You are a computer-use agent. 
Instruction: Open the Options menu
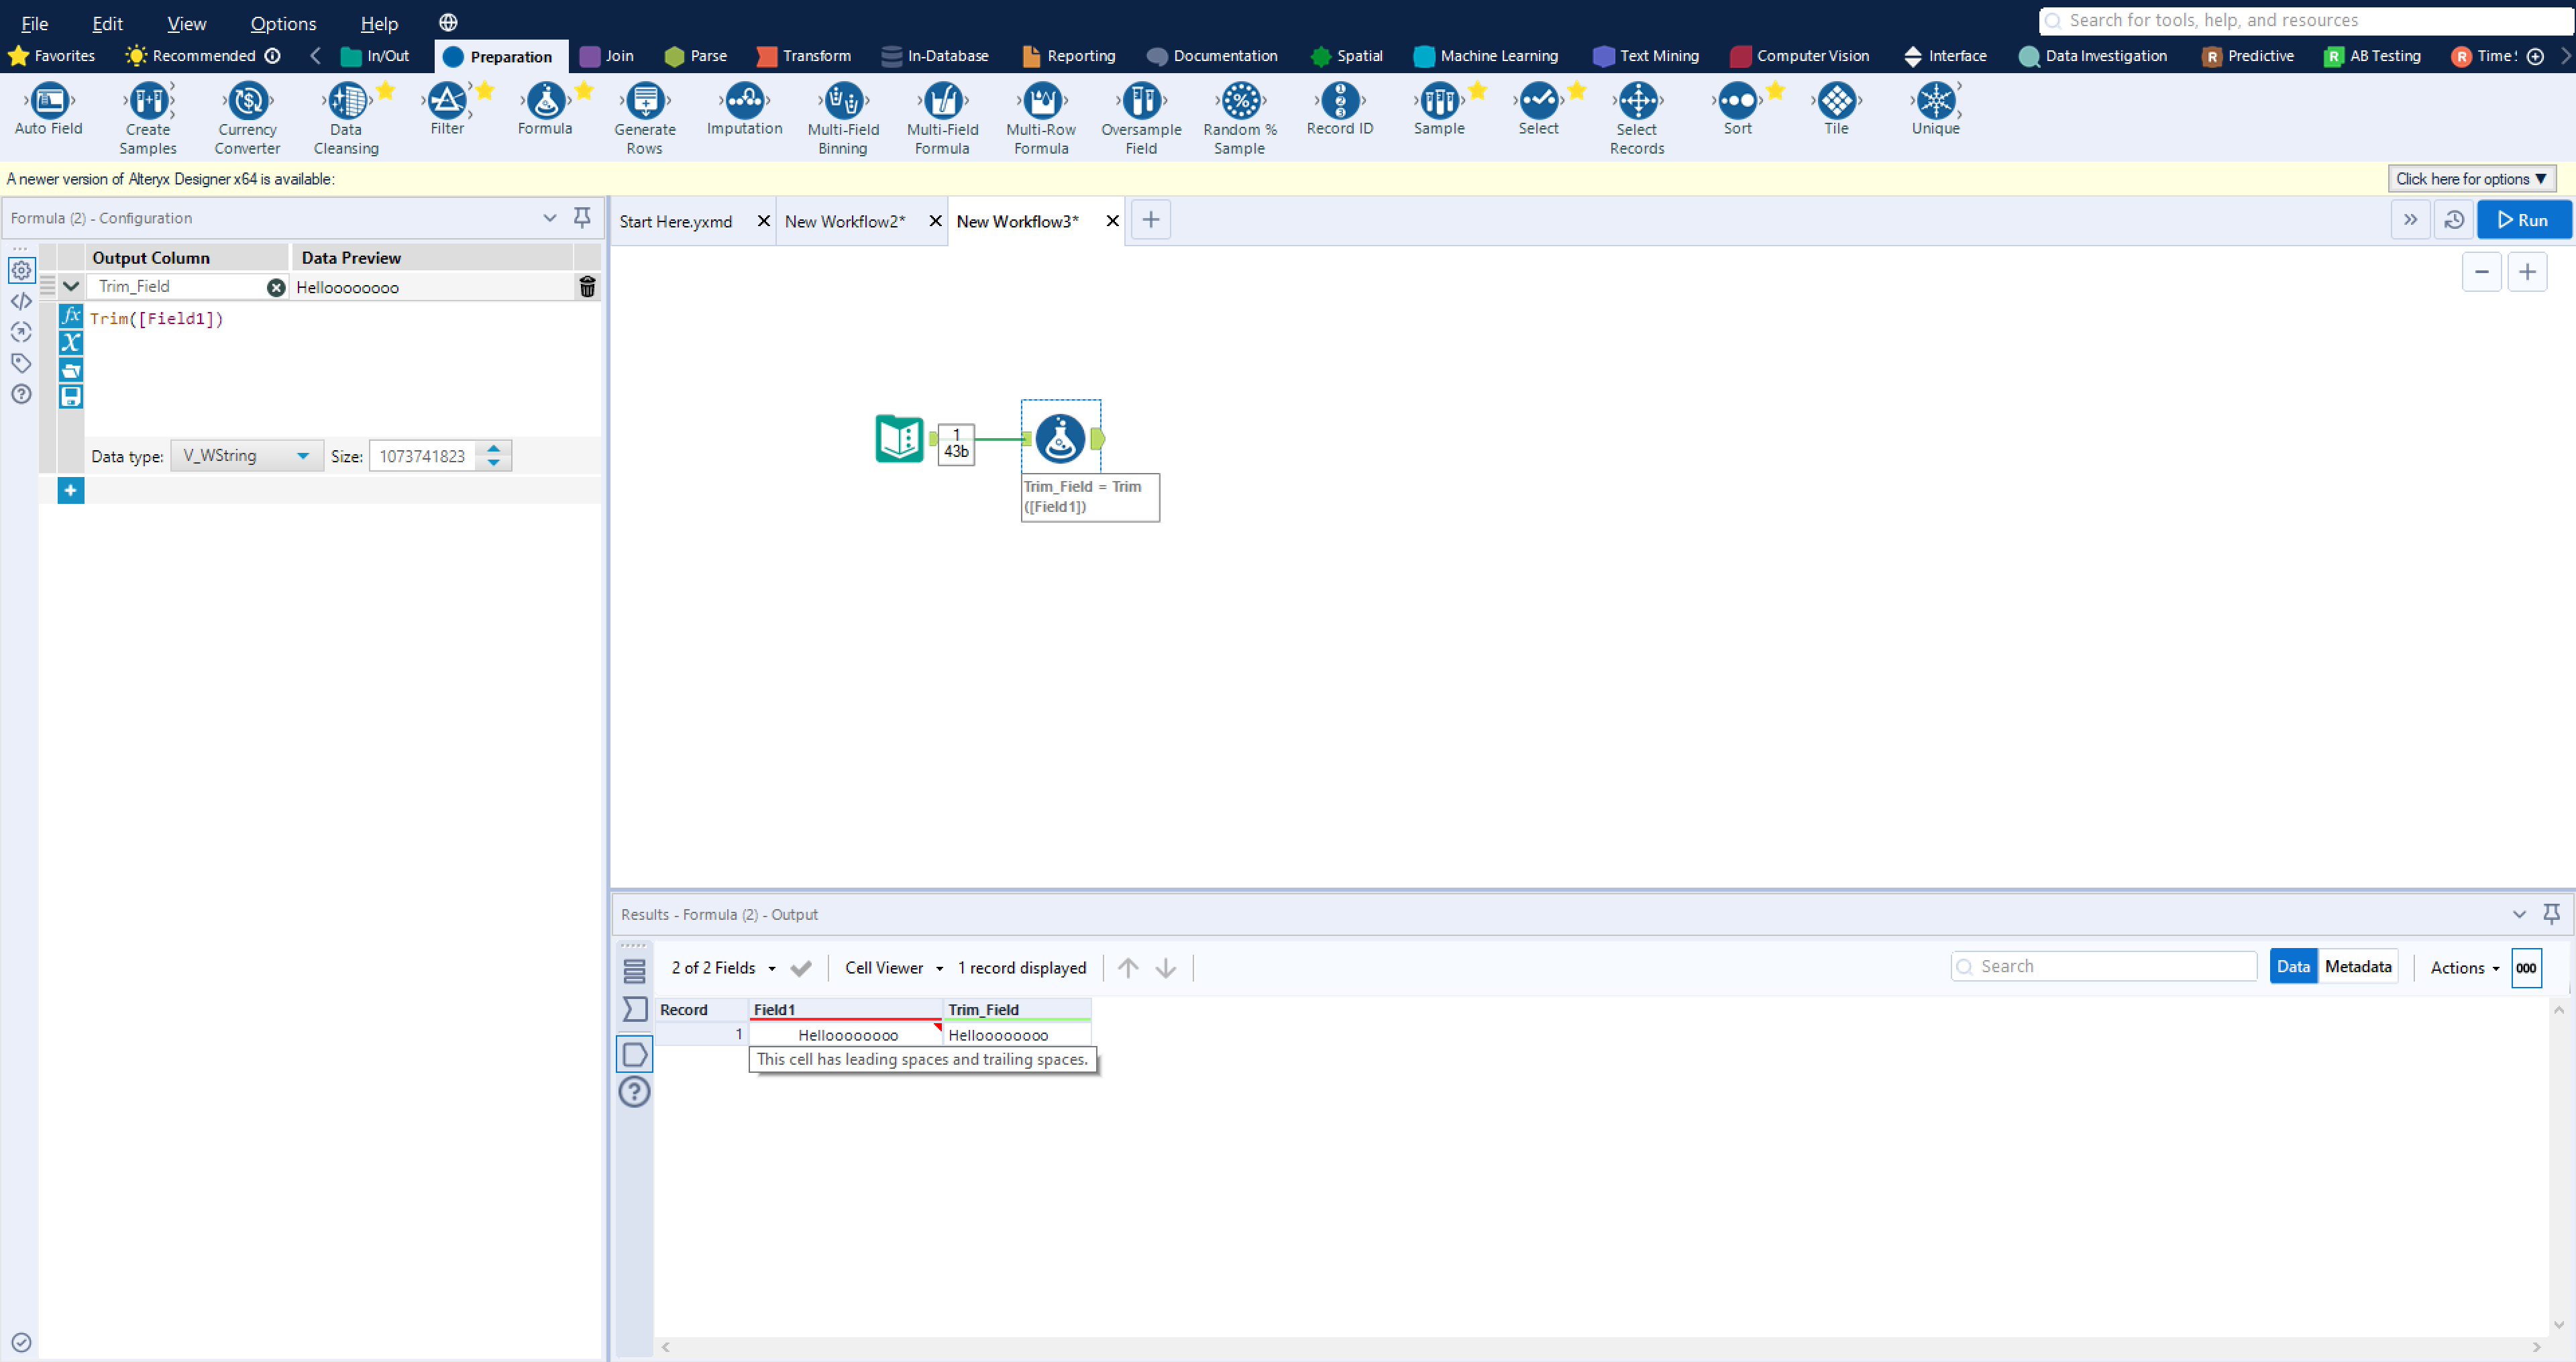[x=282, y=23]
